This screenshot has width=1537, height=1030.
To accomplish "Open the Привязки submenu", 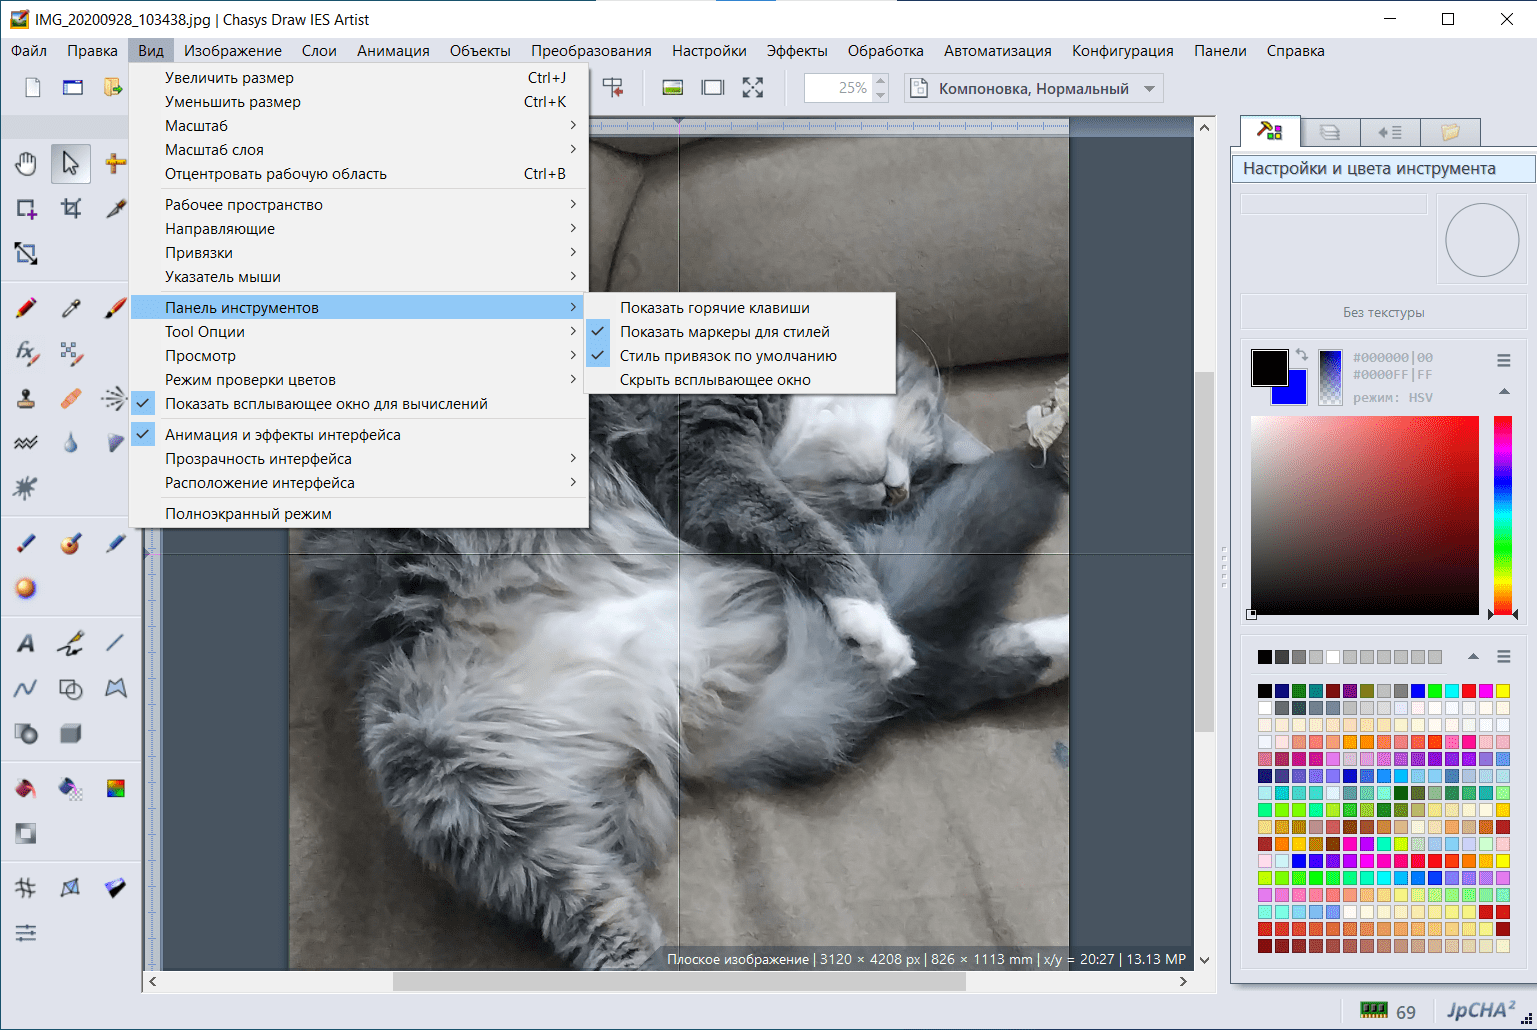I will 359,253.
